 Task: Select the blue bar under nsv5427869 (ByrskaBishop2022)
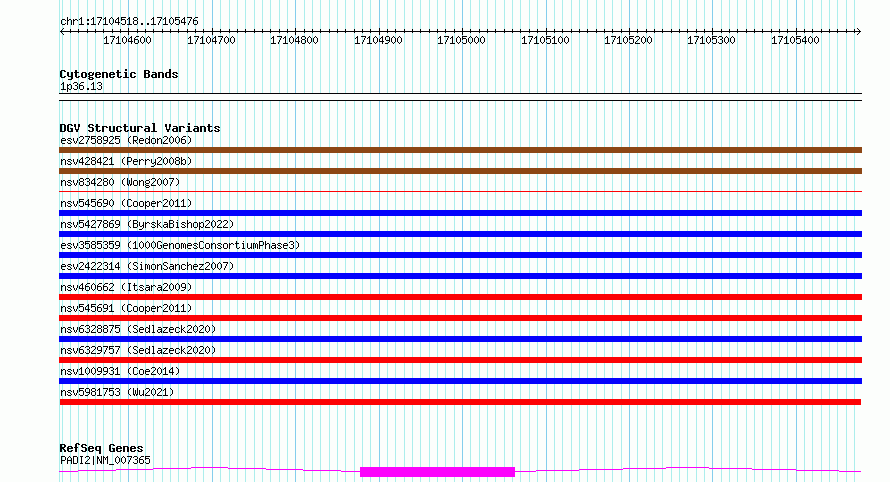click(x=460, y=234)
